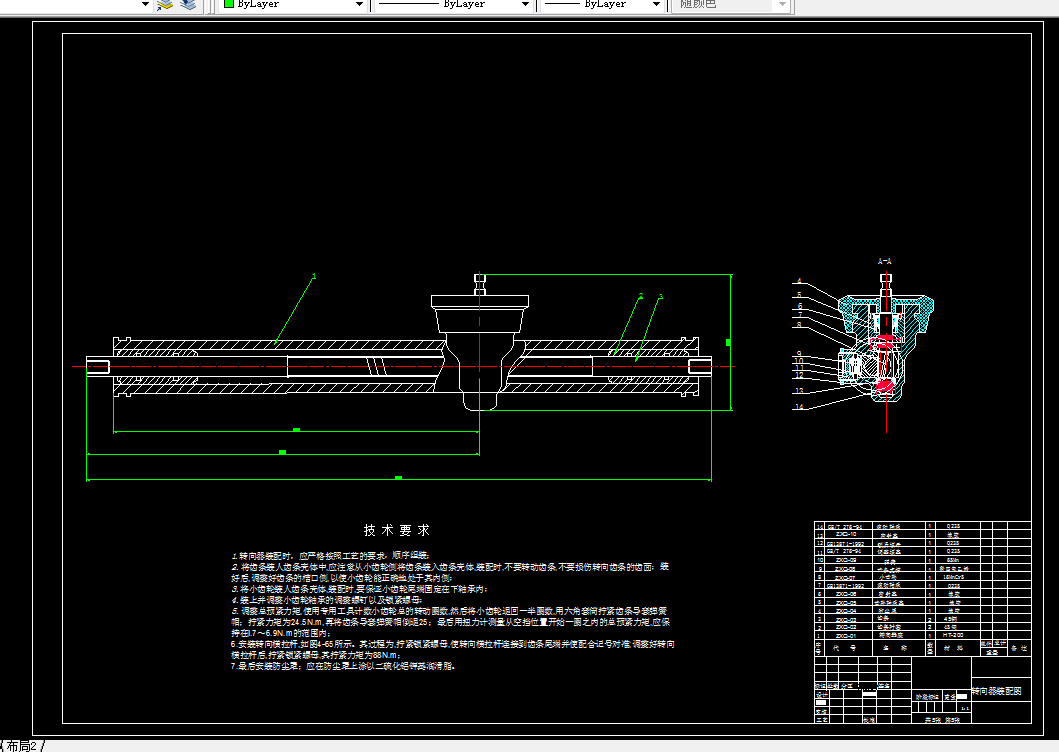Select part balloon number 2 on the drawing

pos(641,296)
